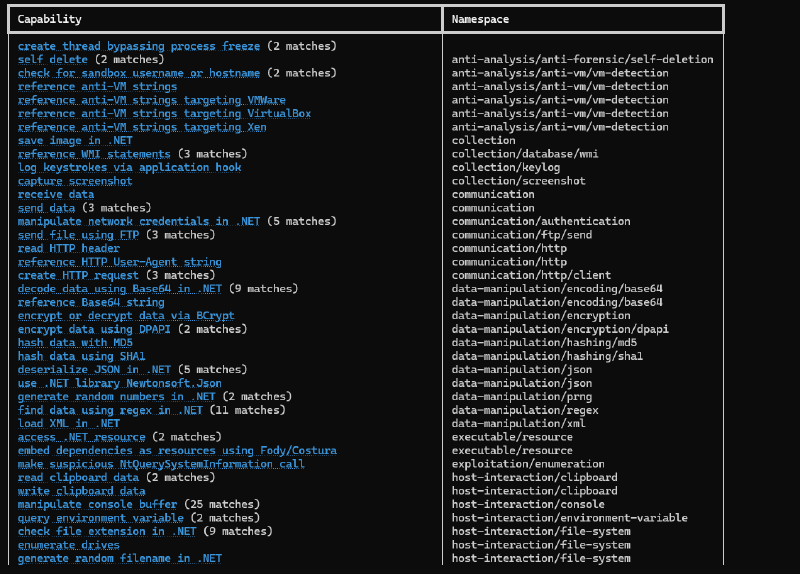Click the 'enumerate drives' link
Image resolution: width=800 pixels, height=574 pixels.
(69, 545)
